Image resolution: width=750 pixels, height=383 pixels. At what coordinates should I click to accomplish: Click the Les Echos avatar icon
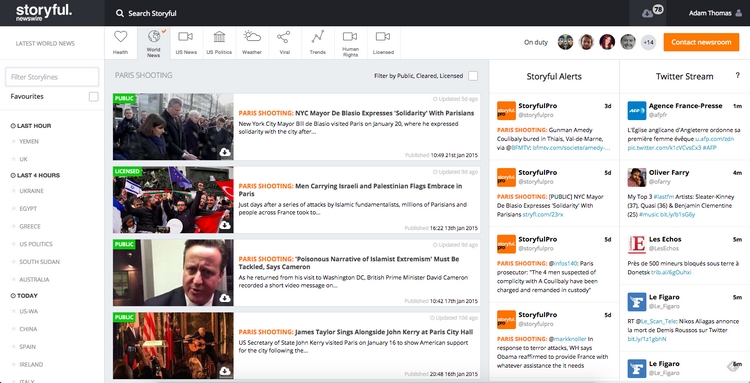click(637, 244)
